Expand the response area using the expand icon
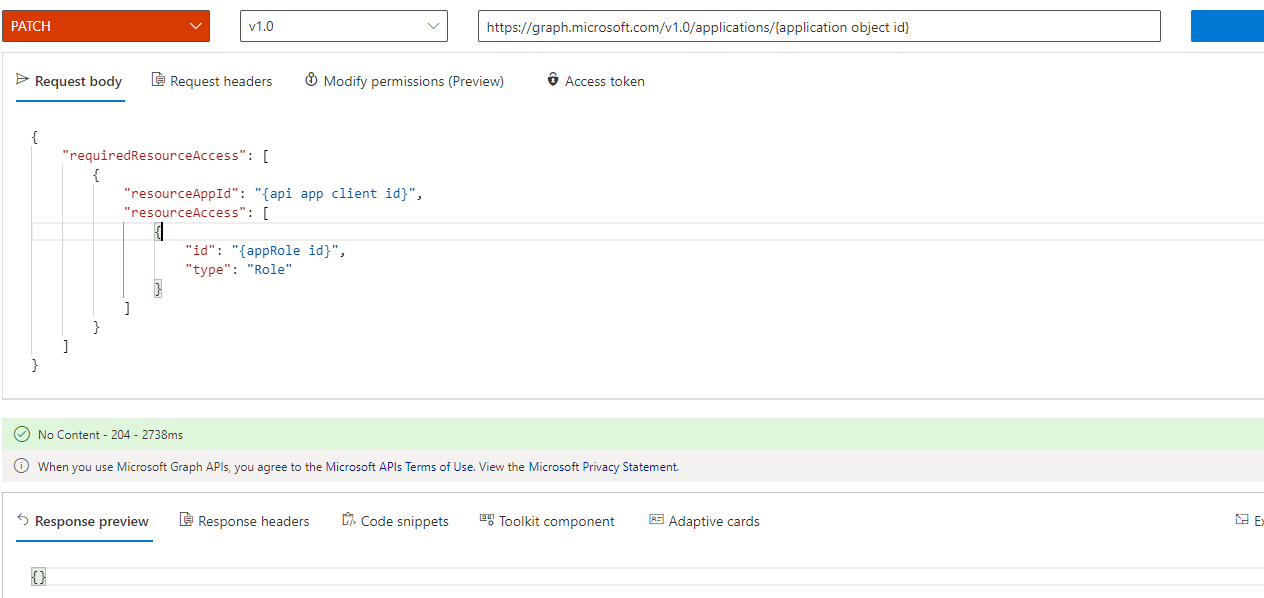1264x598 pixels. [1241, 519]
